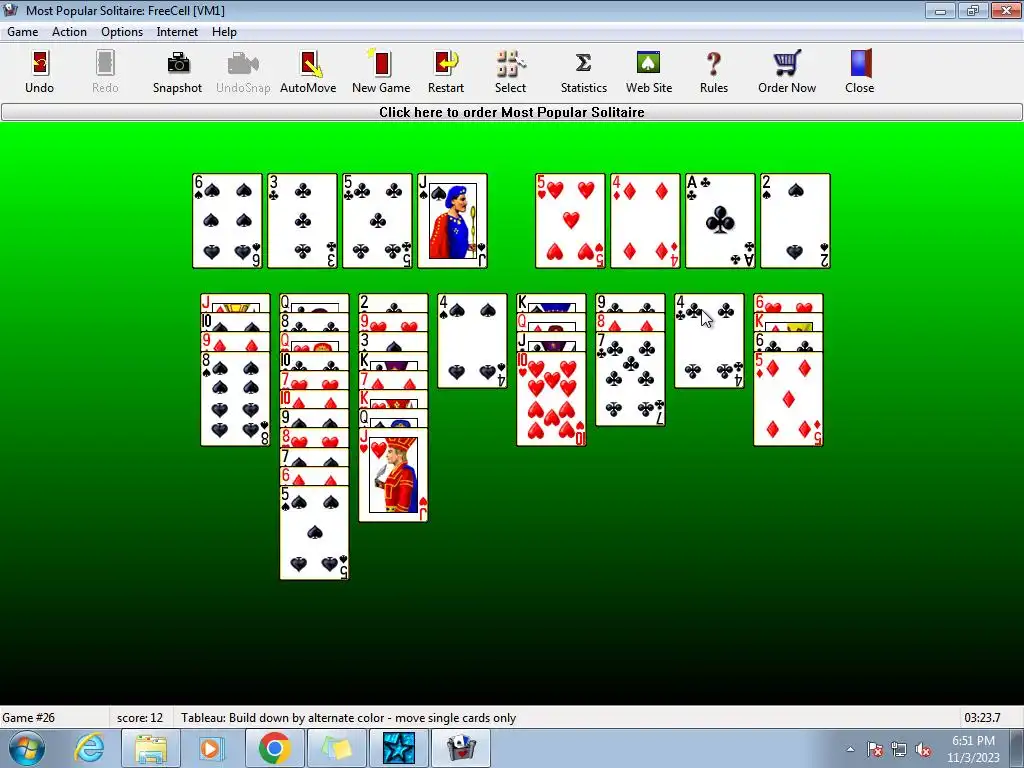
Task: Select the 4 of spades tableau card
Action: [472, 341]
